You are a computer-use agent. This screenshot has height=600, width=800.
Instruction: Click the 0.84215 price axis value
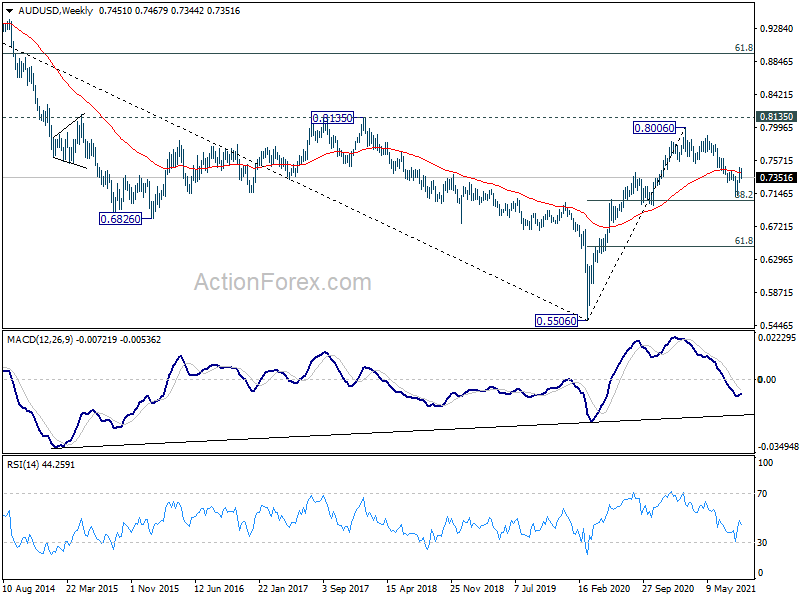[x=777, y=94]
